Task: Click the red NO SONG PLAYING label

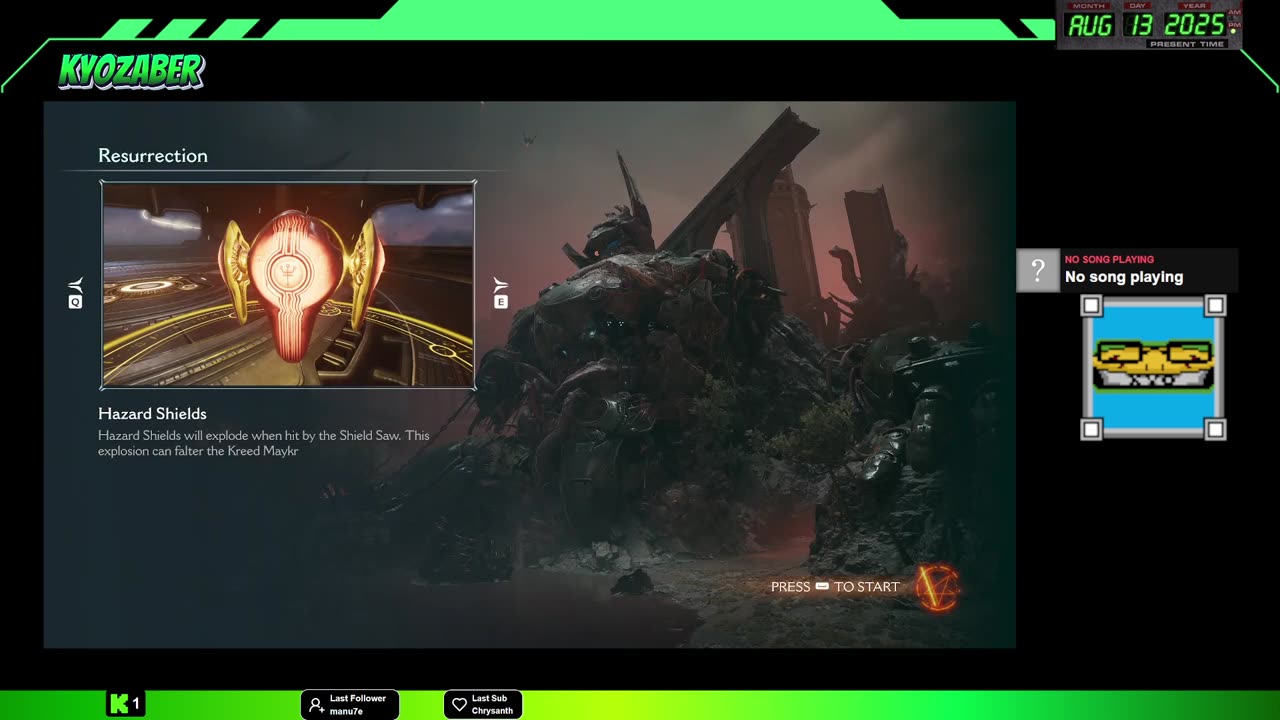Action: (x=1109, y=259)
